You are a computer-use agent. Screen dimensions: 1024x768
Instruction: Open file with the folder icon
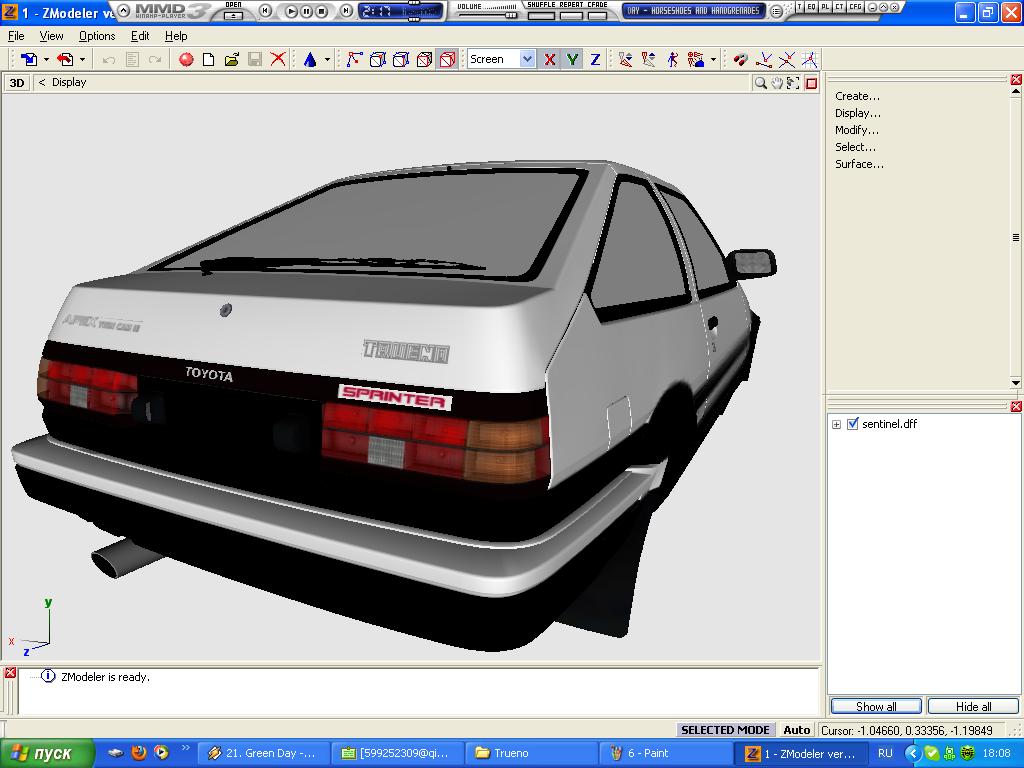(231, 60)
